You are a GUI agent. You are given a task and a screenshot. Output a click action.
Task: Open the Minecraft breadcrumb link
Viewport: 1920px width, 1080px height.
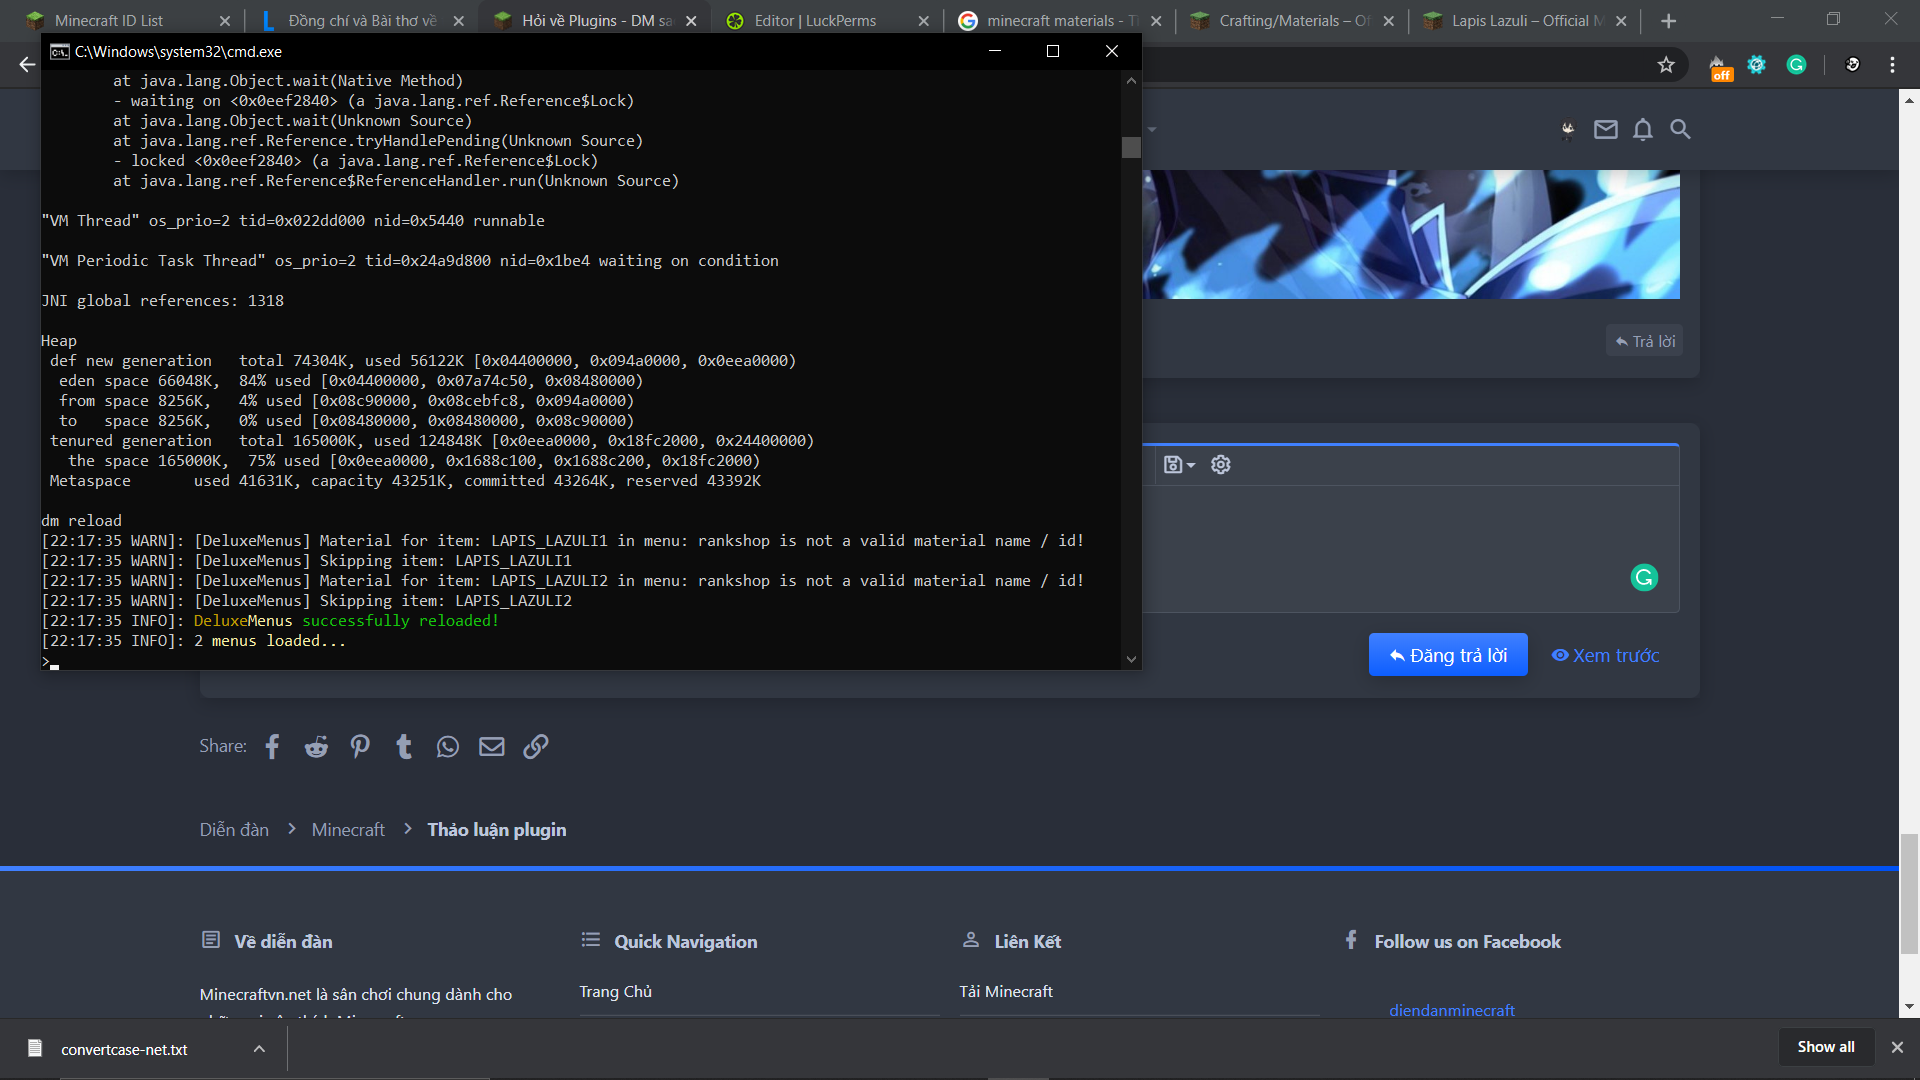(x=347, y=830)
